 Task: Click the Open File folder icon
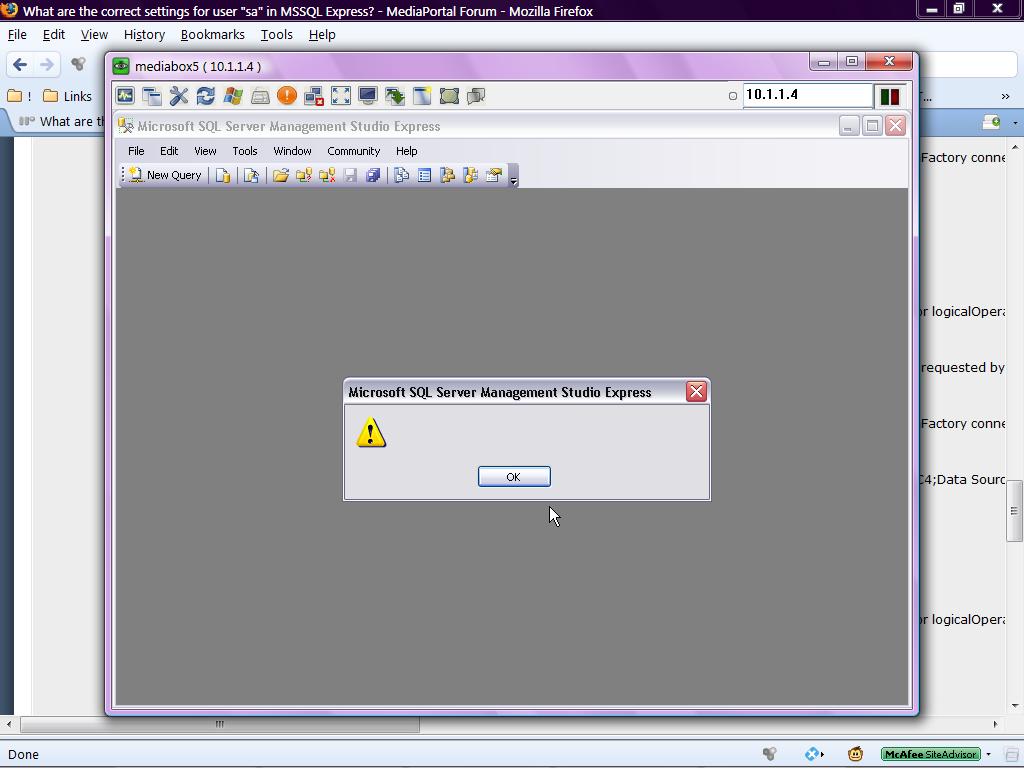pos(281,175)
